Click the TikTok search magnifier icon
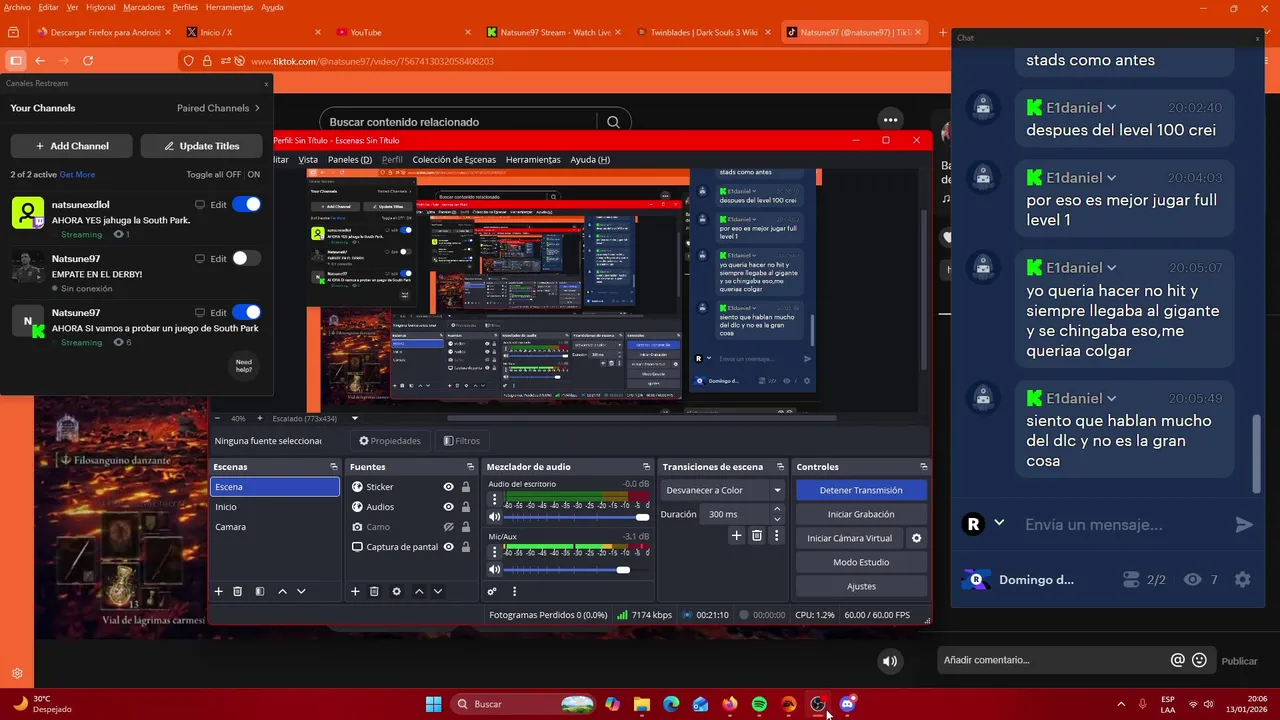Screen dimensions: 1280x720 click(613, 122)
